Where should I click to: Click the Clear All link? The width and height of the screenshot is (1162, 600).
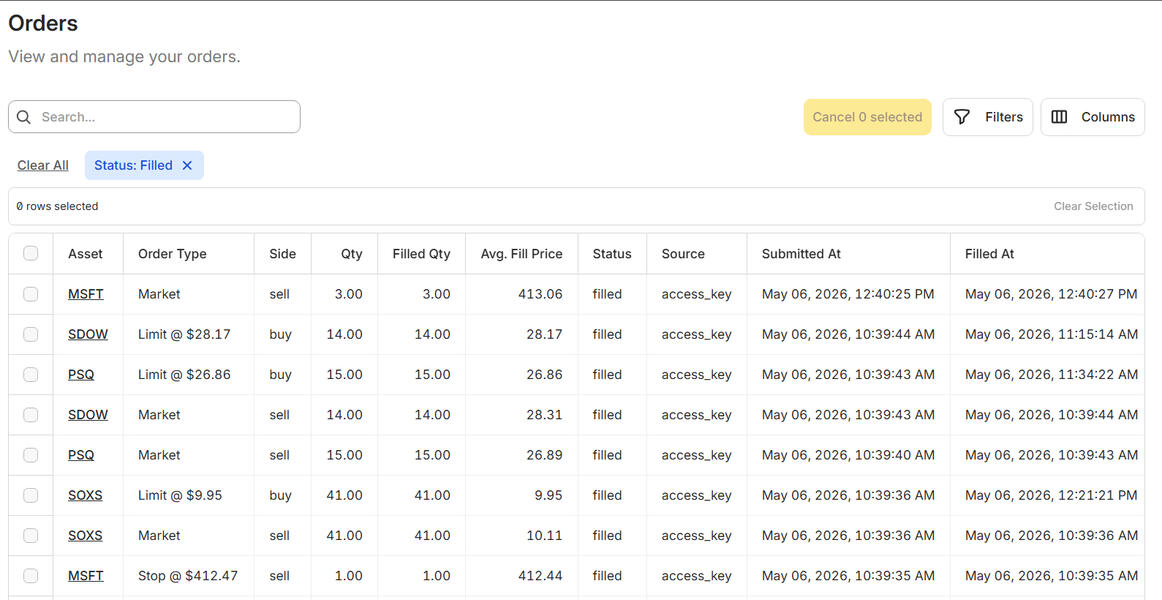pos(43,165)
